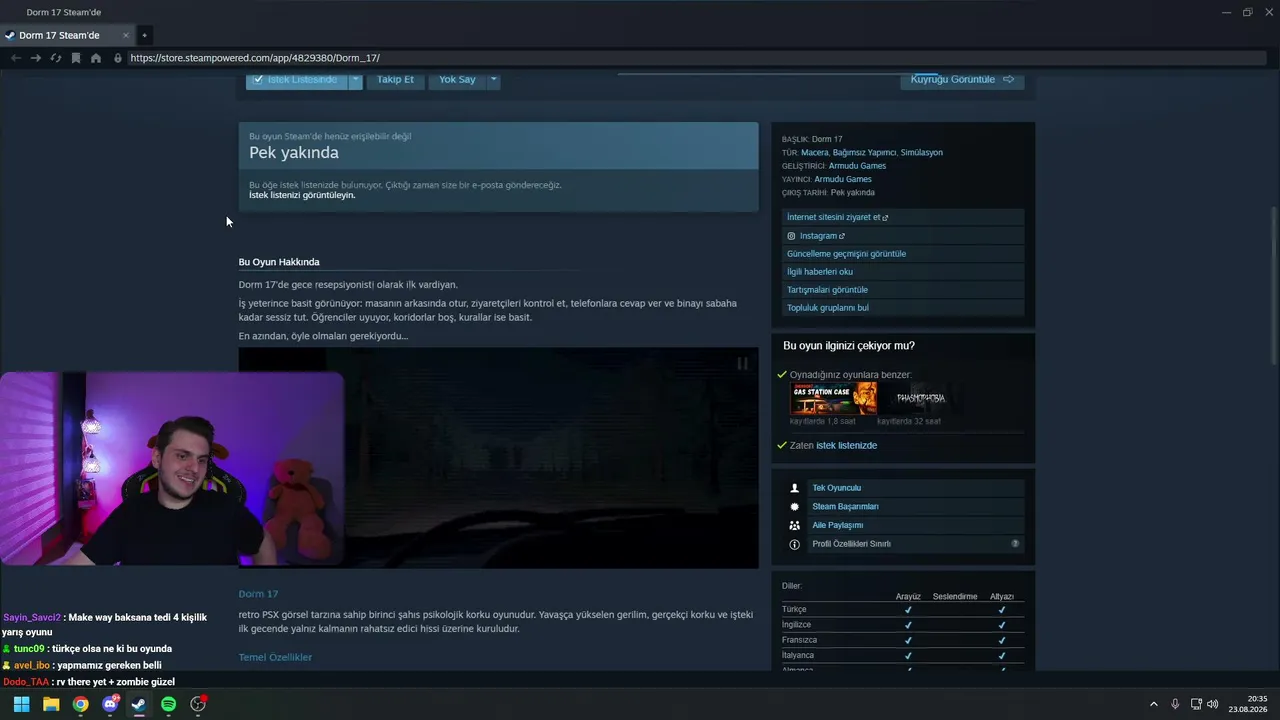Select the İtalyanca language row label
Viewport: 1280px width, 720px height.
798,655
